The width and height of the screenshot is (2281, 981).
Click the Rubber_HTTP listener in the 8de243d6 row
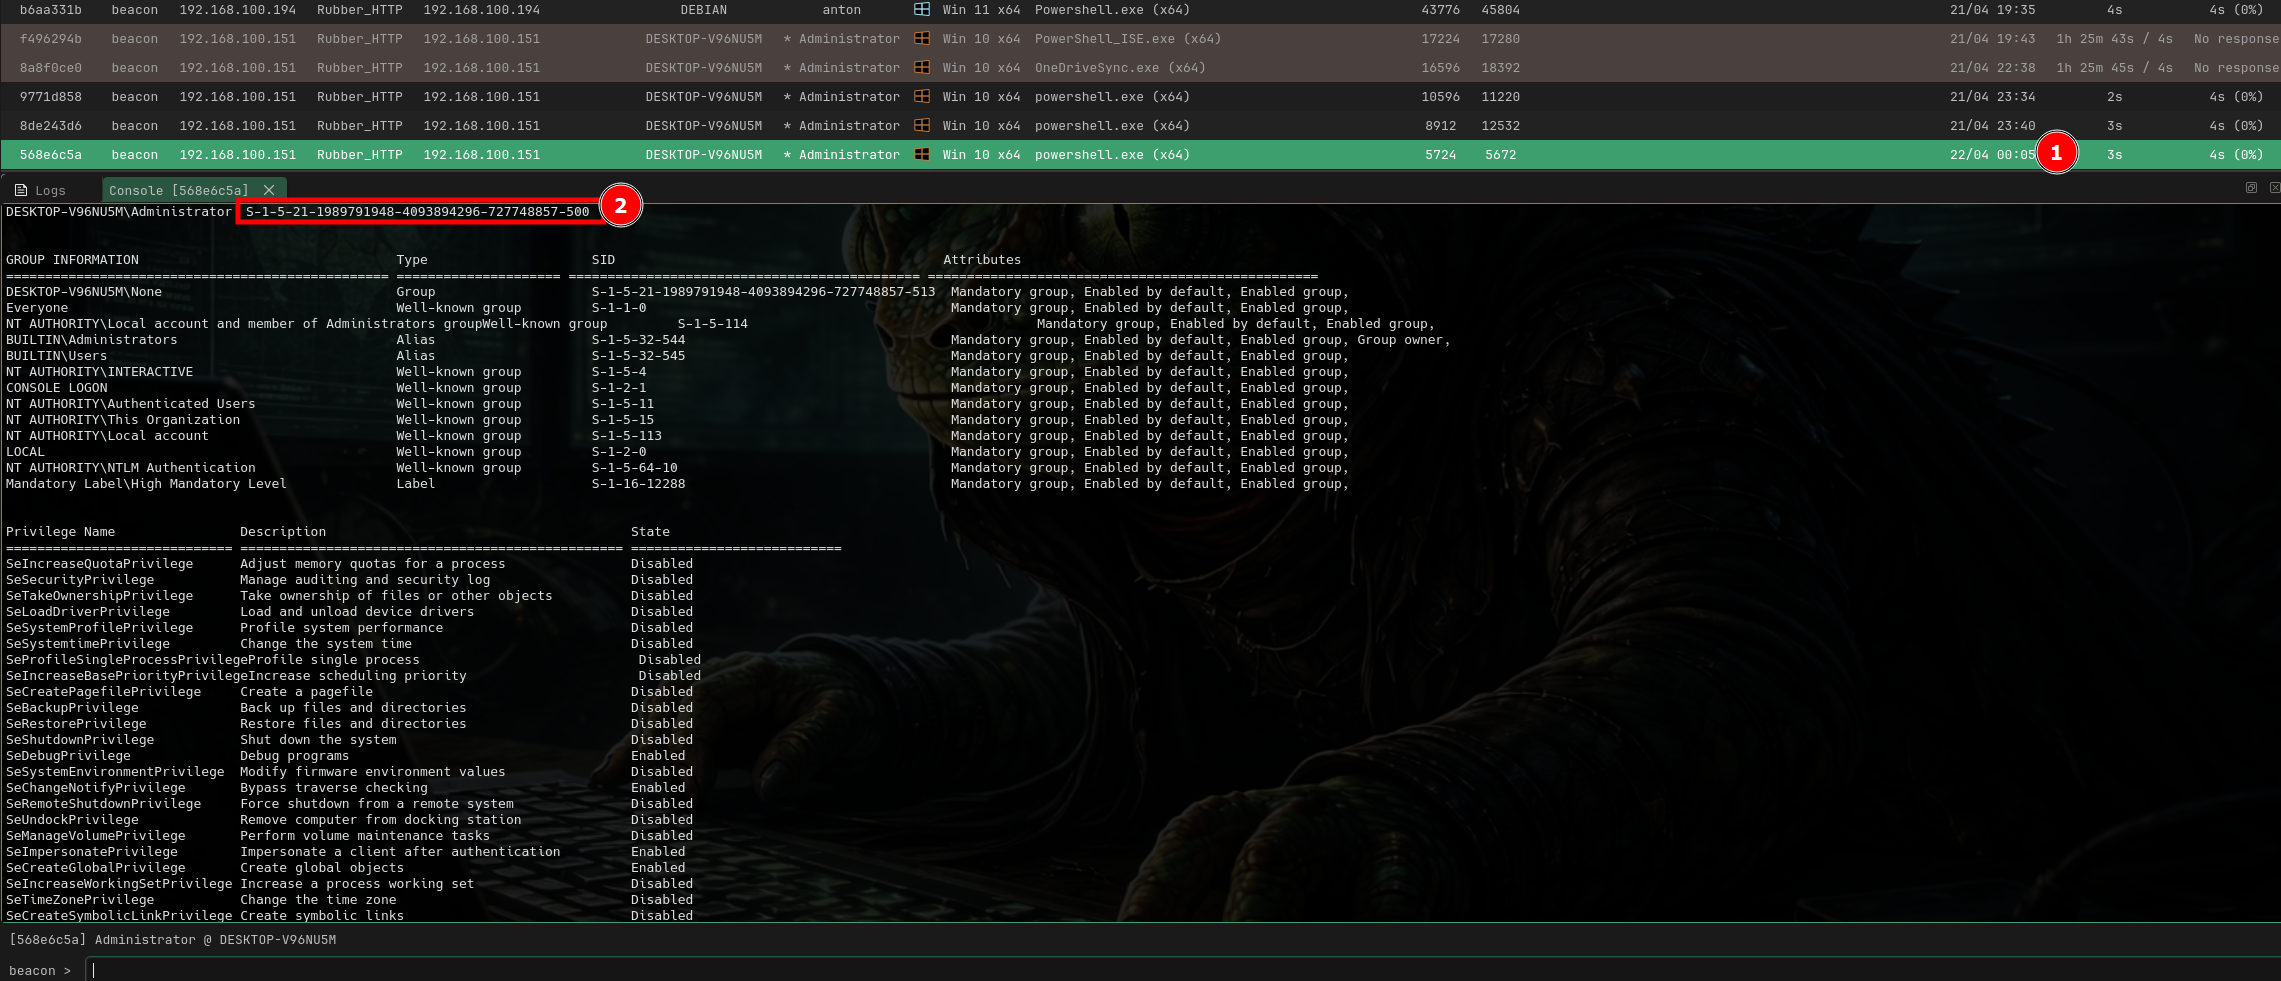click(359, 126)
